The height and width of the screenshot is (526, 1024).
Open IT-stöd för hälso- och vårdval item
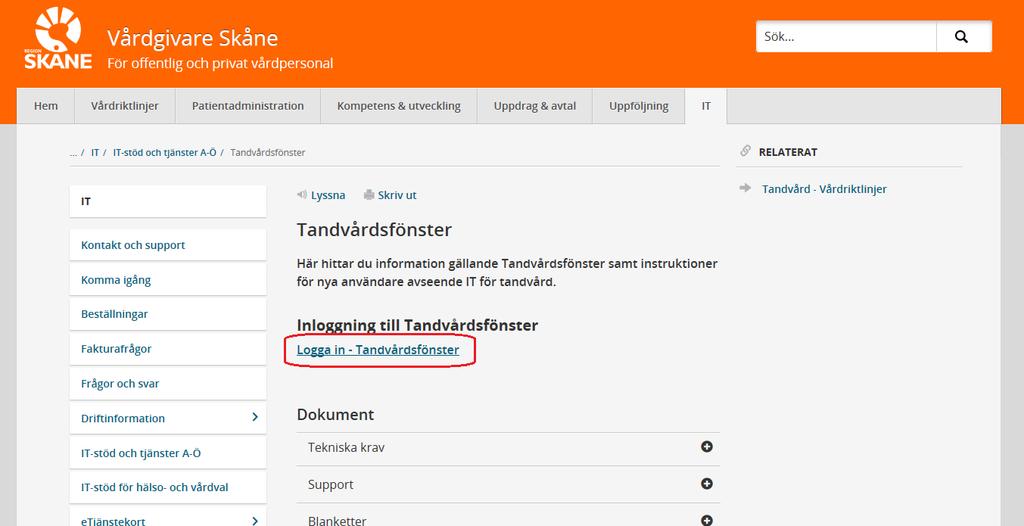click(168, 487)
